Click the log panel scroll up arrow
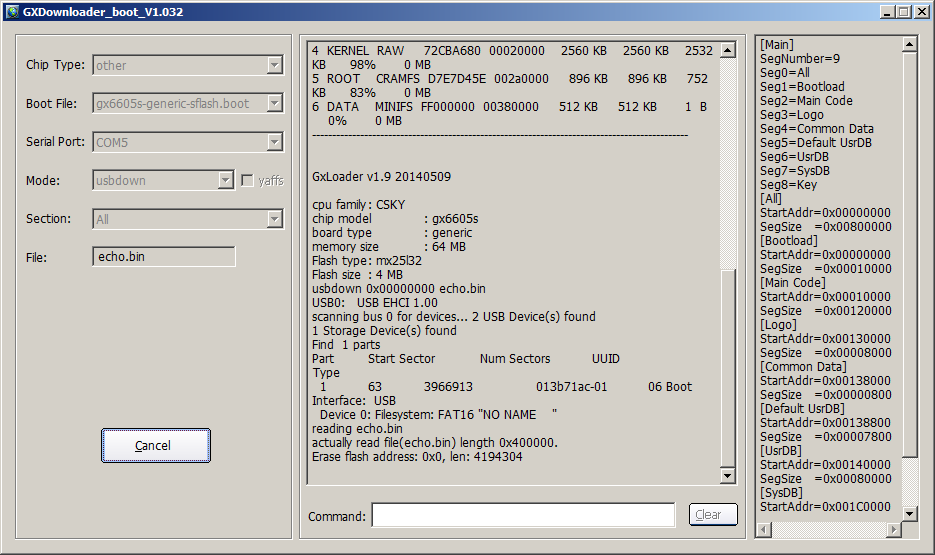The height and width of the screenshot is (555, 935). tap(727, 51)
